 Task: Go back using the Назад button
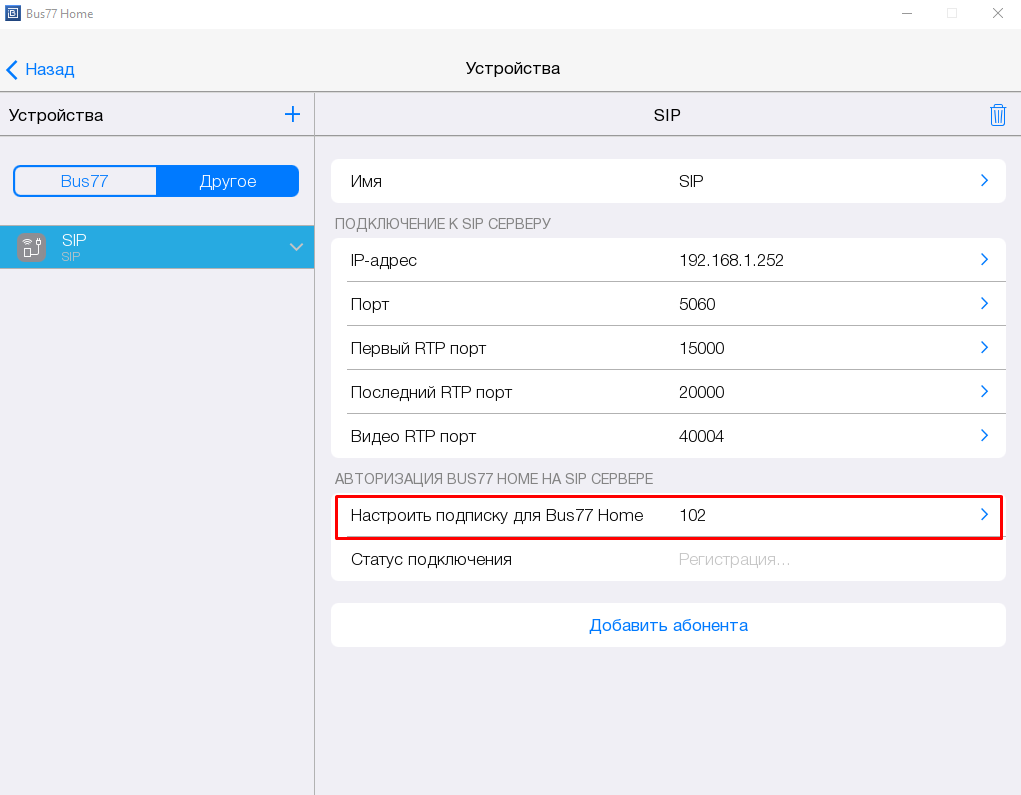pyautogui.click(x=41, y=69)
